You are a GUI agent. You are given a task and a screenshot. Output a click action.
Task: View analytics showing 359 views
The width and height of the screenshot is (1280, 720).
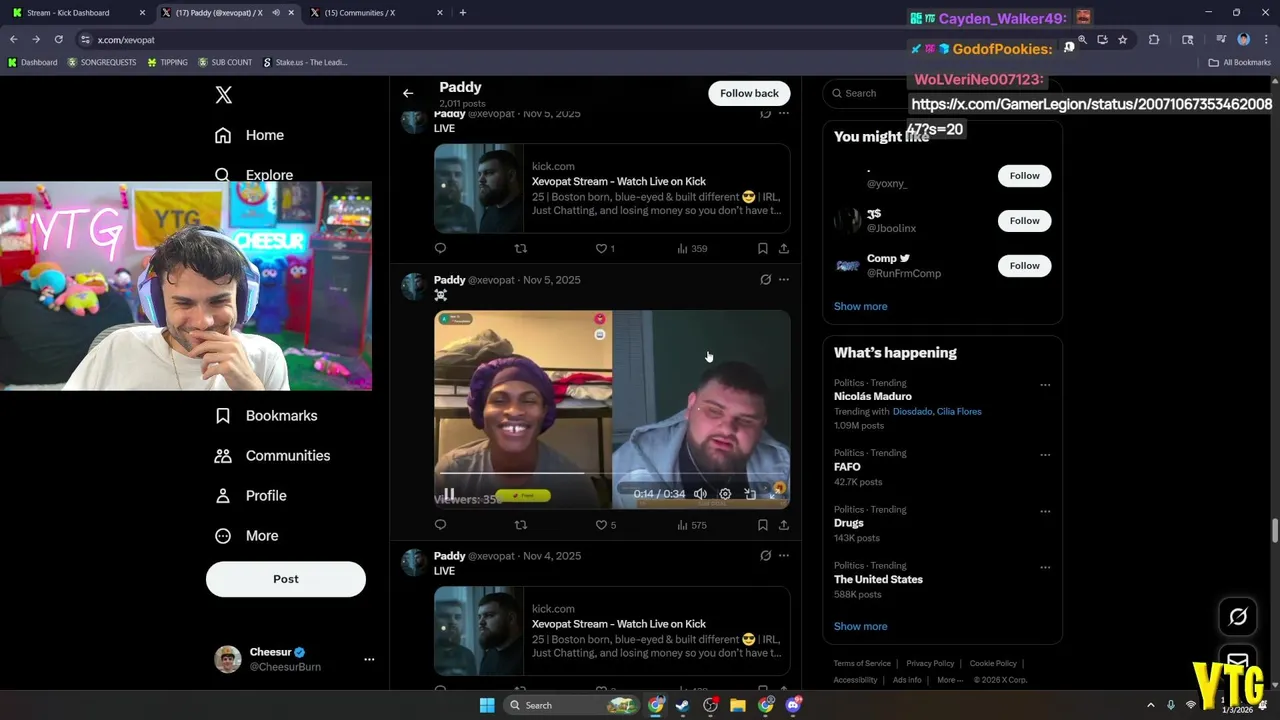(x=692, y=249)
